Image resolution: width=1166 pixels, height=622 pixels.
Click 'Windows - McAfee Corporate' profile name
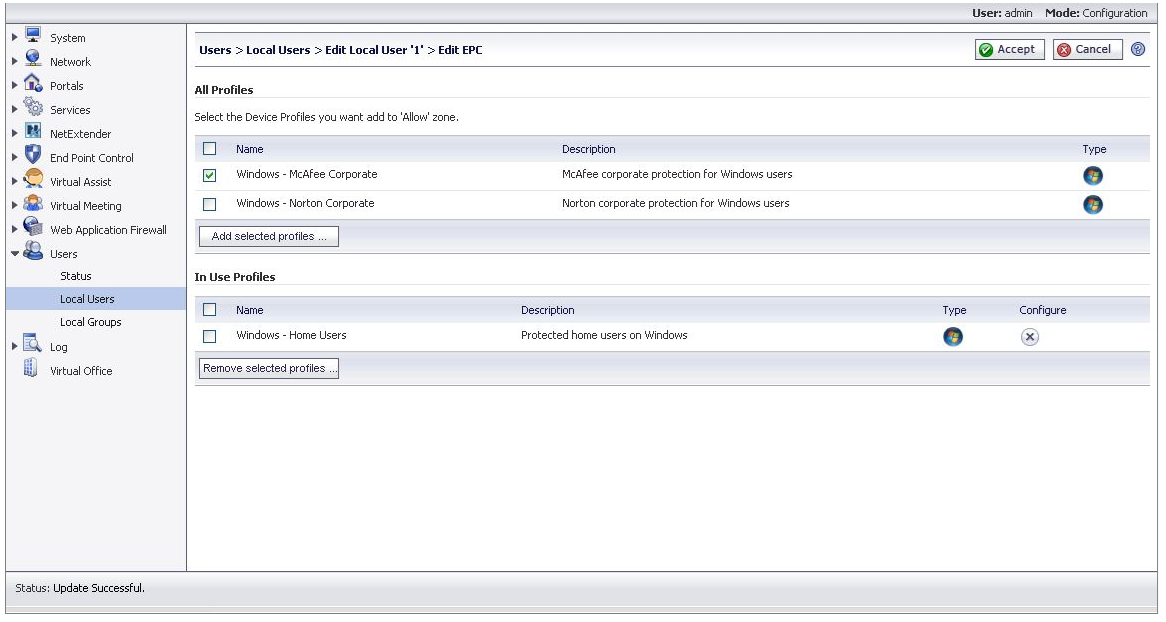(x=306, y=174)
